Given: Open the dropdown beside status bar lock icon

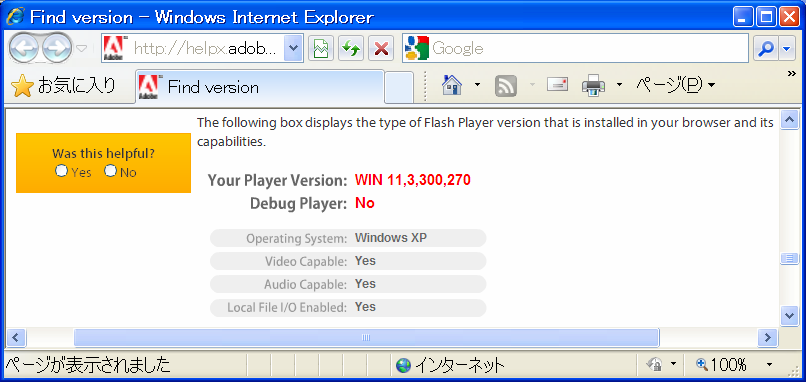Looking at the screenshot, I should pos(673,365).
